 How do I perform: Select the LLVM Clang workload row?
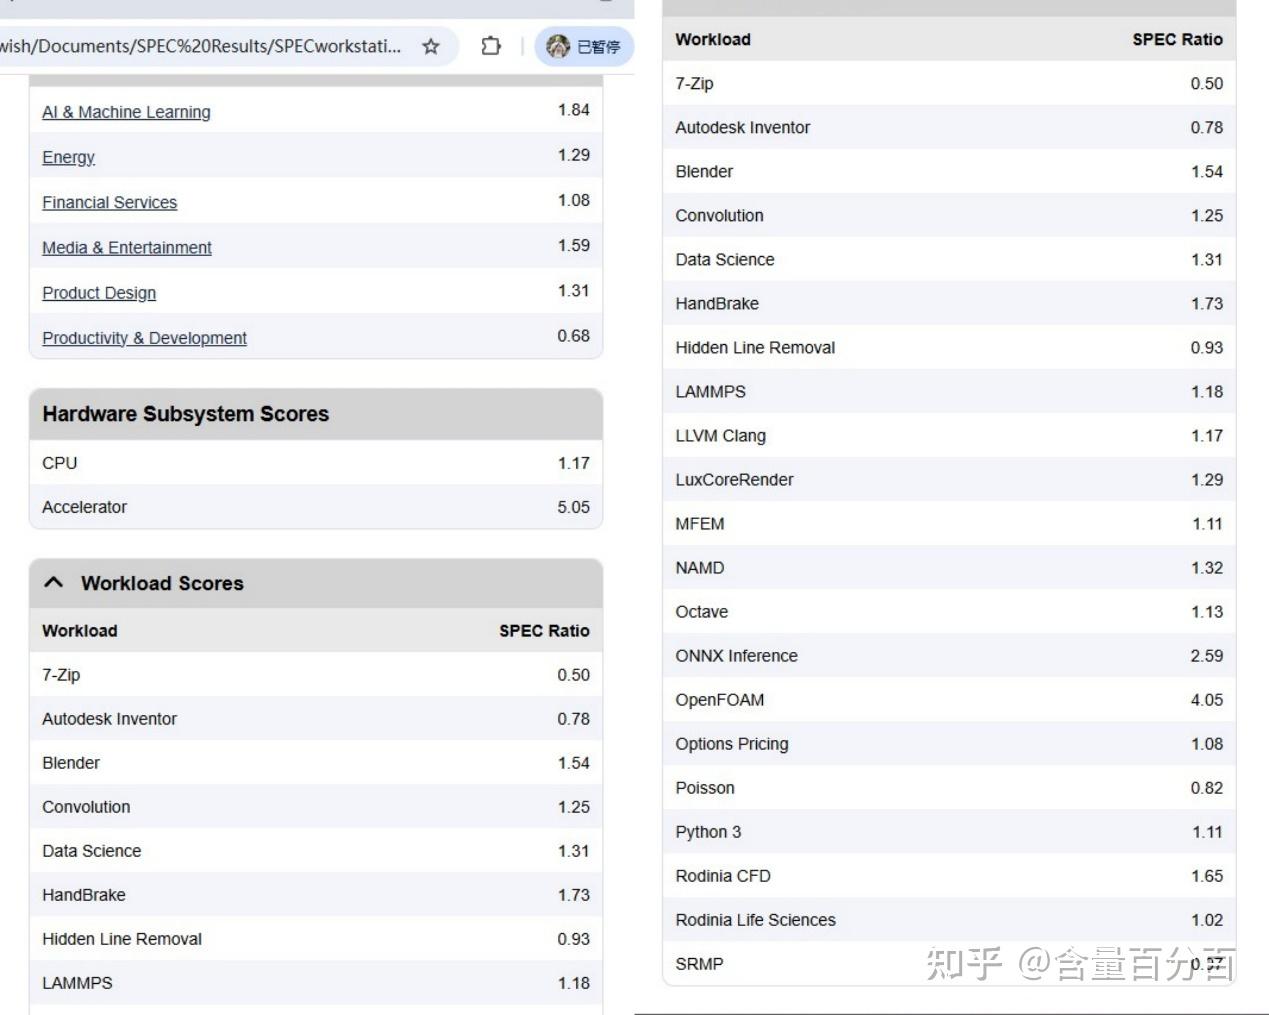coord(949,436)
